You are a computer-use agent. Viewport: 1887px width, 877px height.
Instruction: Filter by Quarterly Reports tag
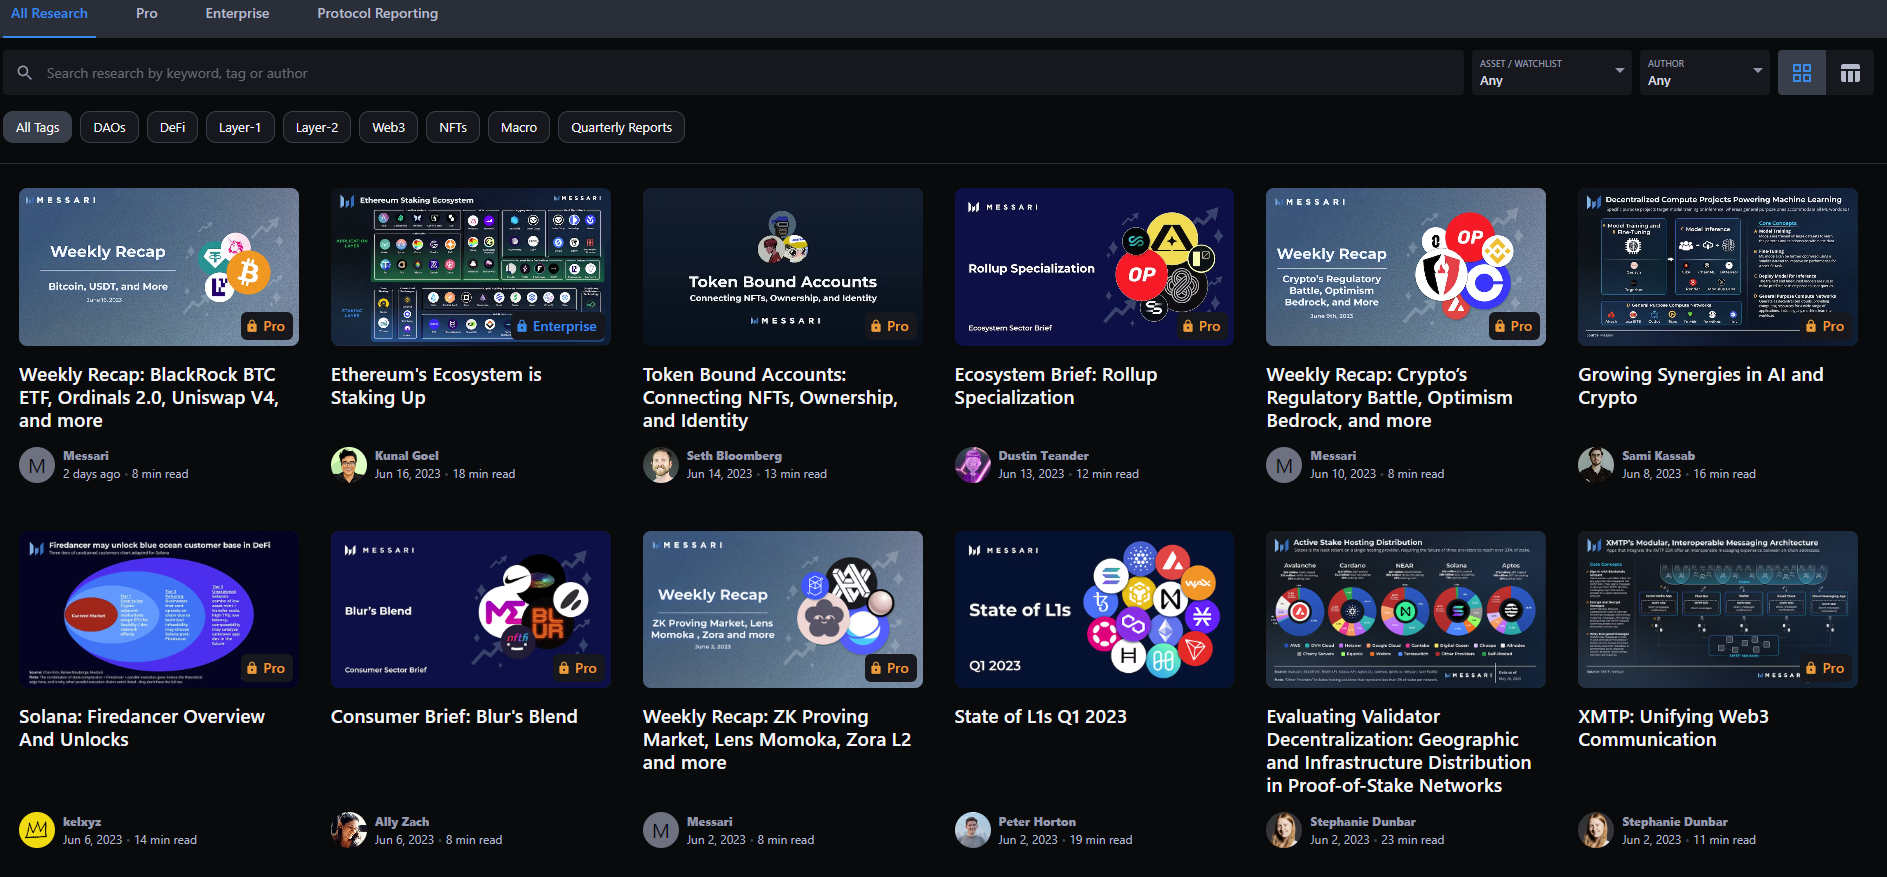(621, 127)
